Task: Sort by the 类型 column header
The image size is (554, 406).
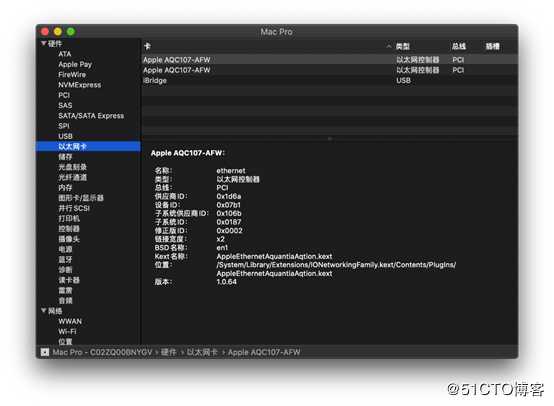Action: [402, 46]
